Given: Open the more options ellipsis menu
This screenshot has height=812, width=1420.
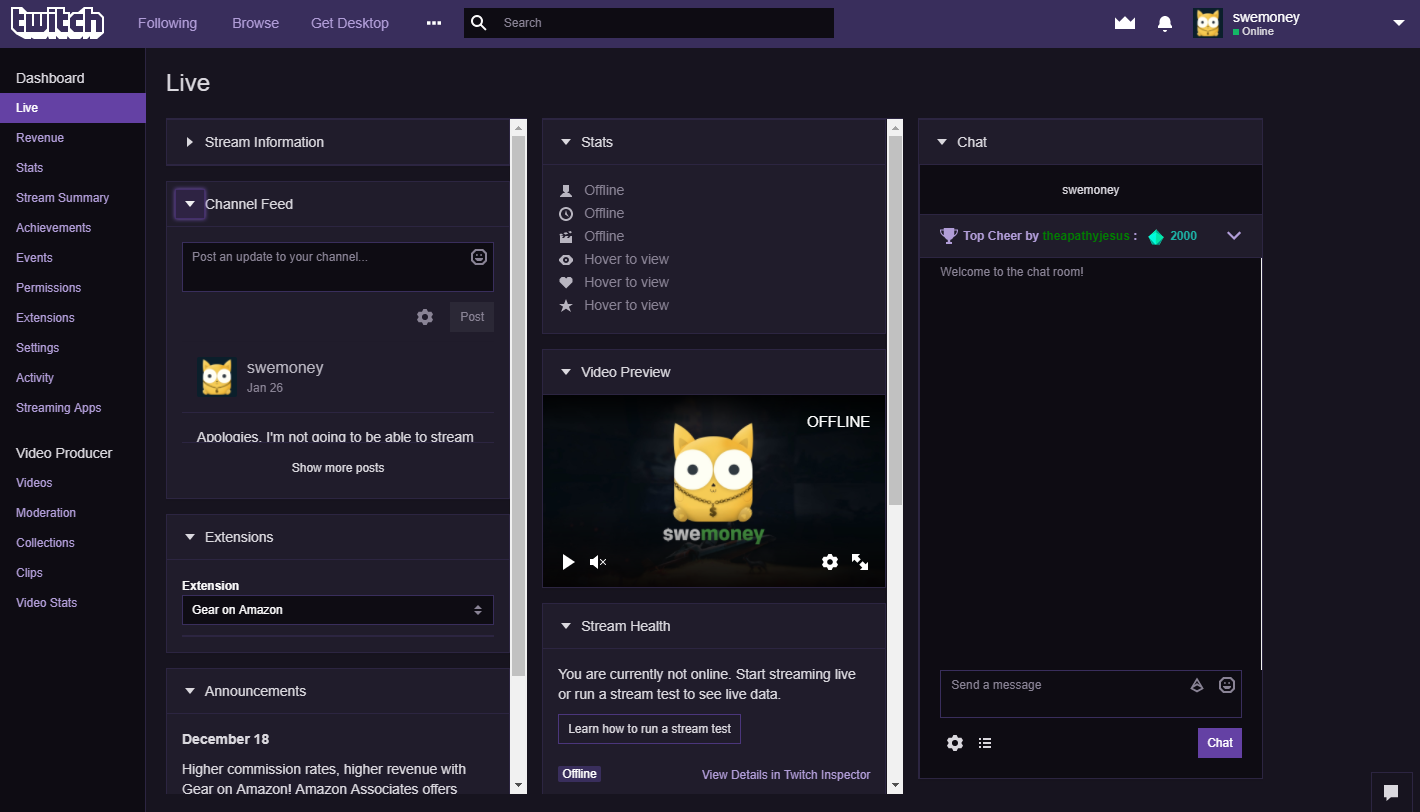Looking at the screenshot, I should click(434, 23).
